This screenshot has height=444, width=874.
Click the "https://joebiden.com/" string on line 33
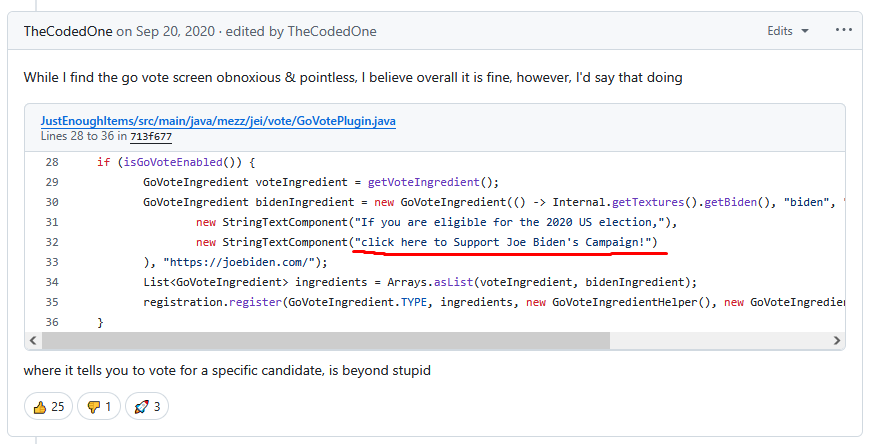239,262
